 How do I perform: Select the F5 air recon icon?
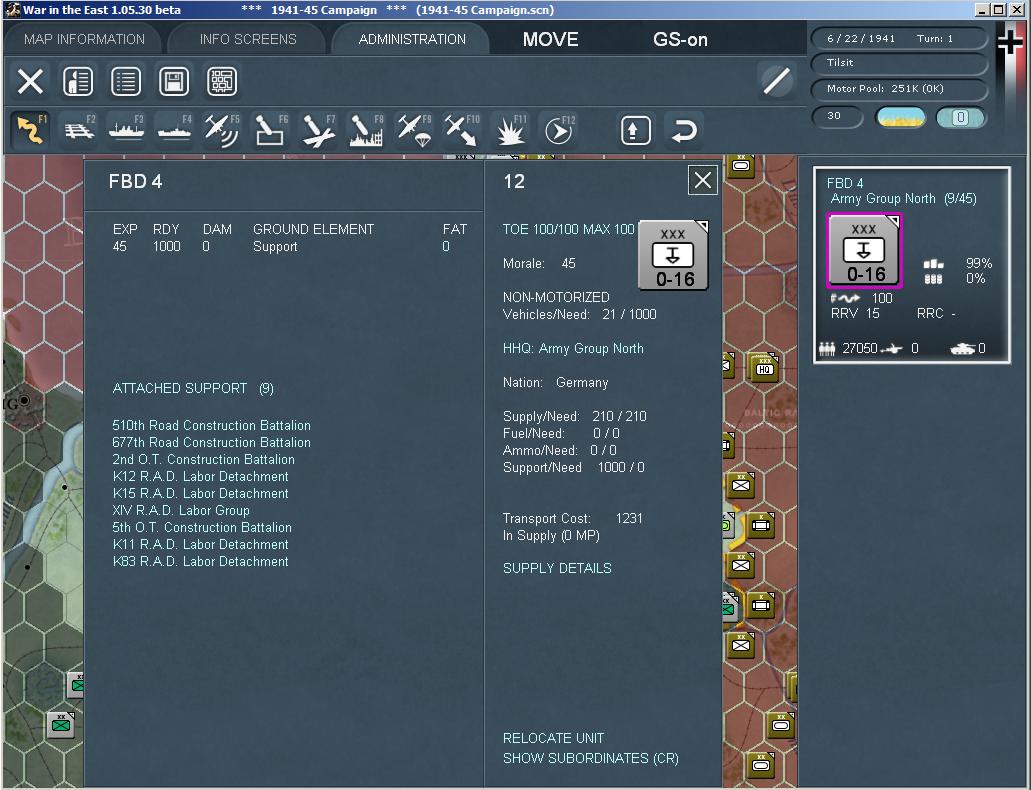pyautogui.click(x=222, y=130)
